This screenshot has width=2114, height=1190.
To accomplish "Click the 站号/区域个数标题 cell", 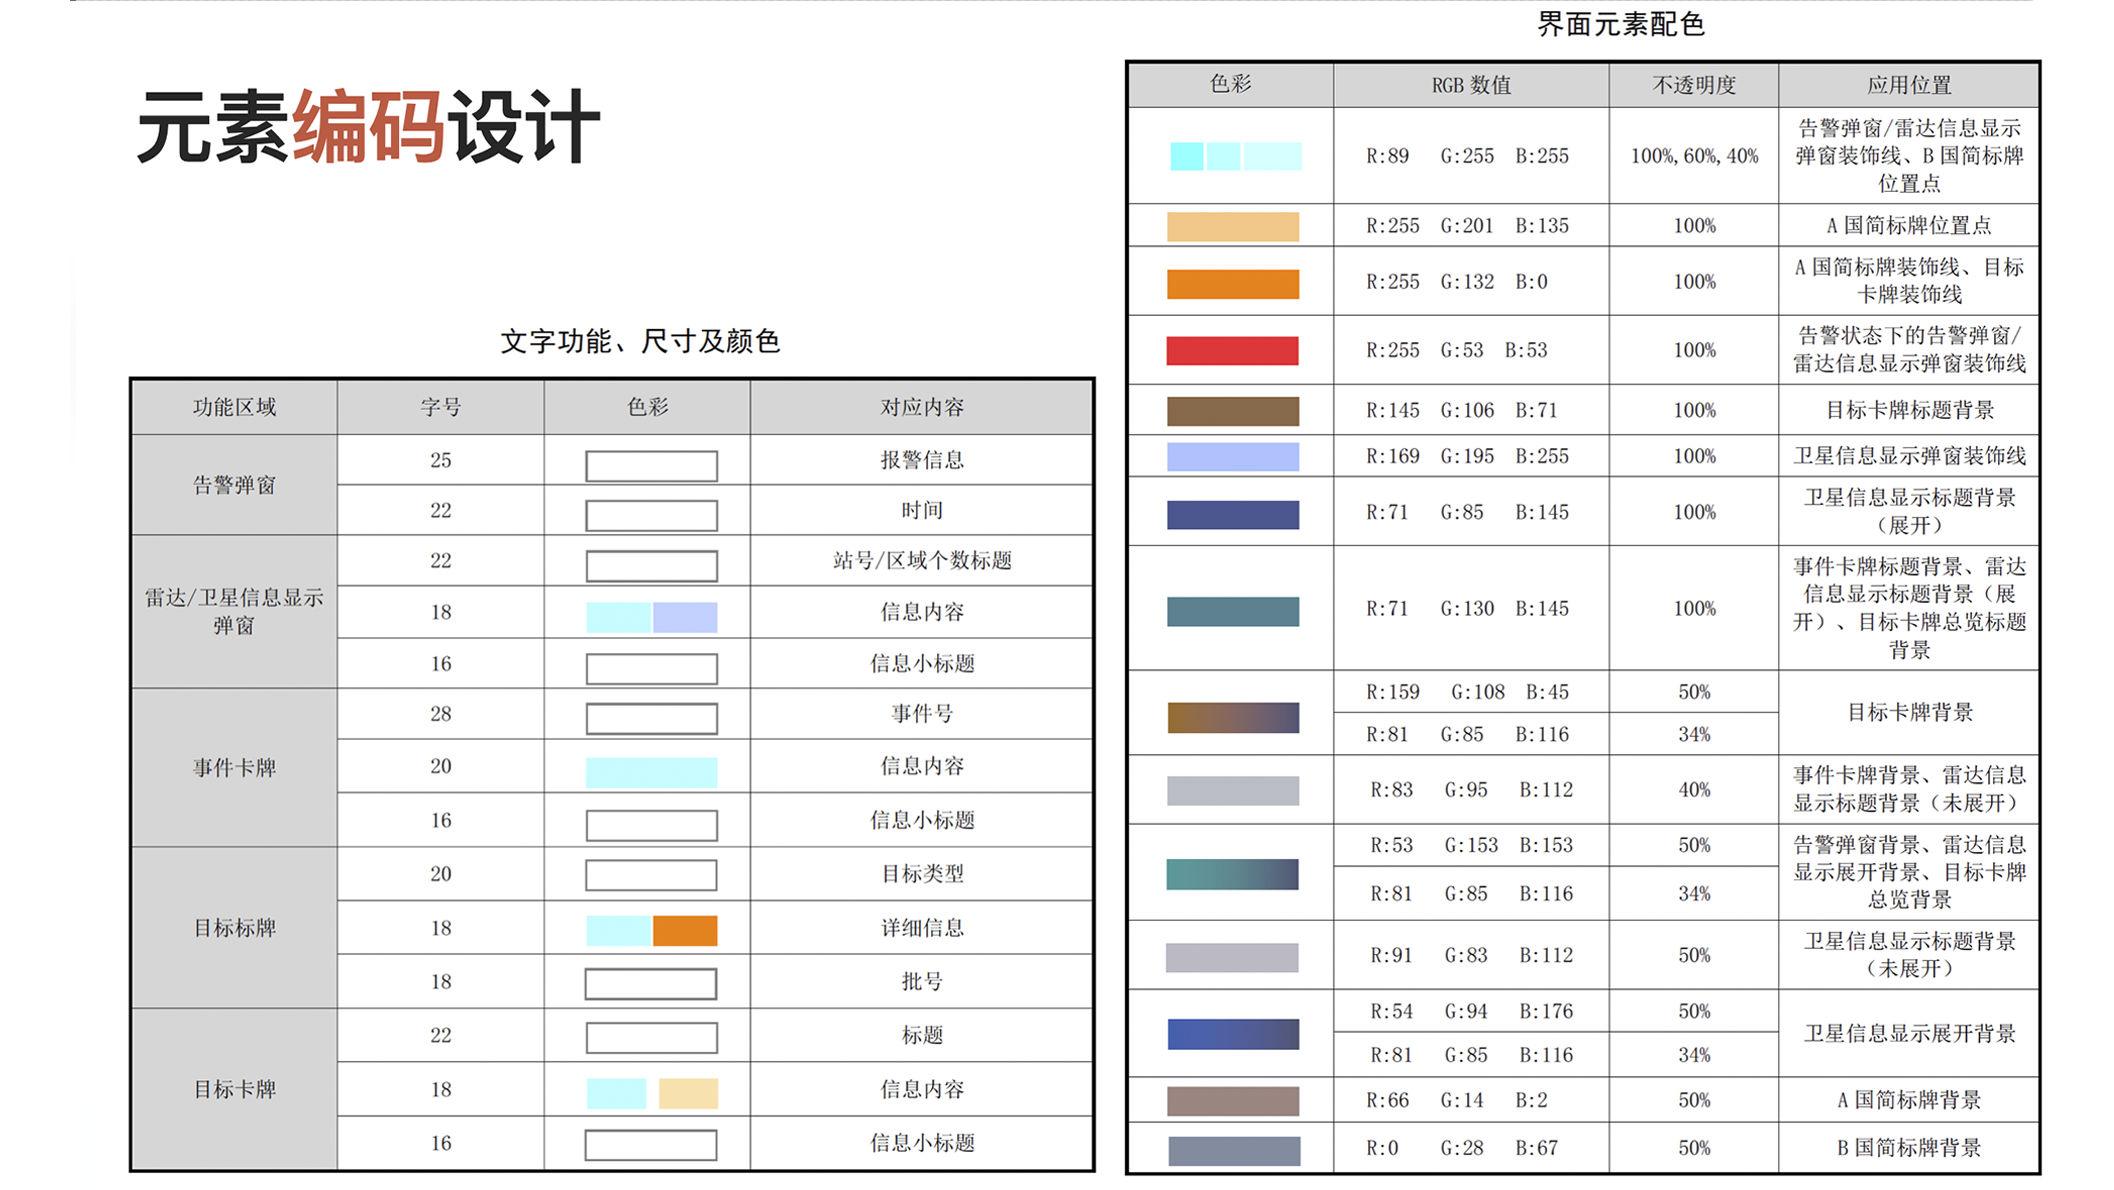I will [921, 561].
